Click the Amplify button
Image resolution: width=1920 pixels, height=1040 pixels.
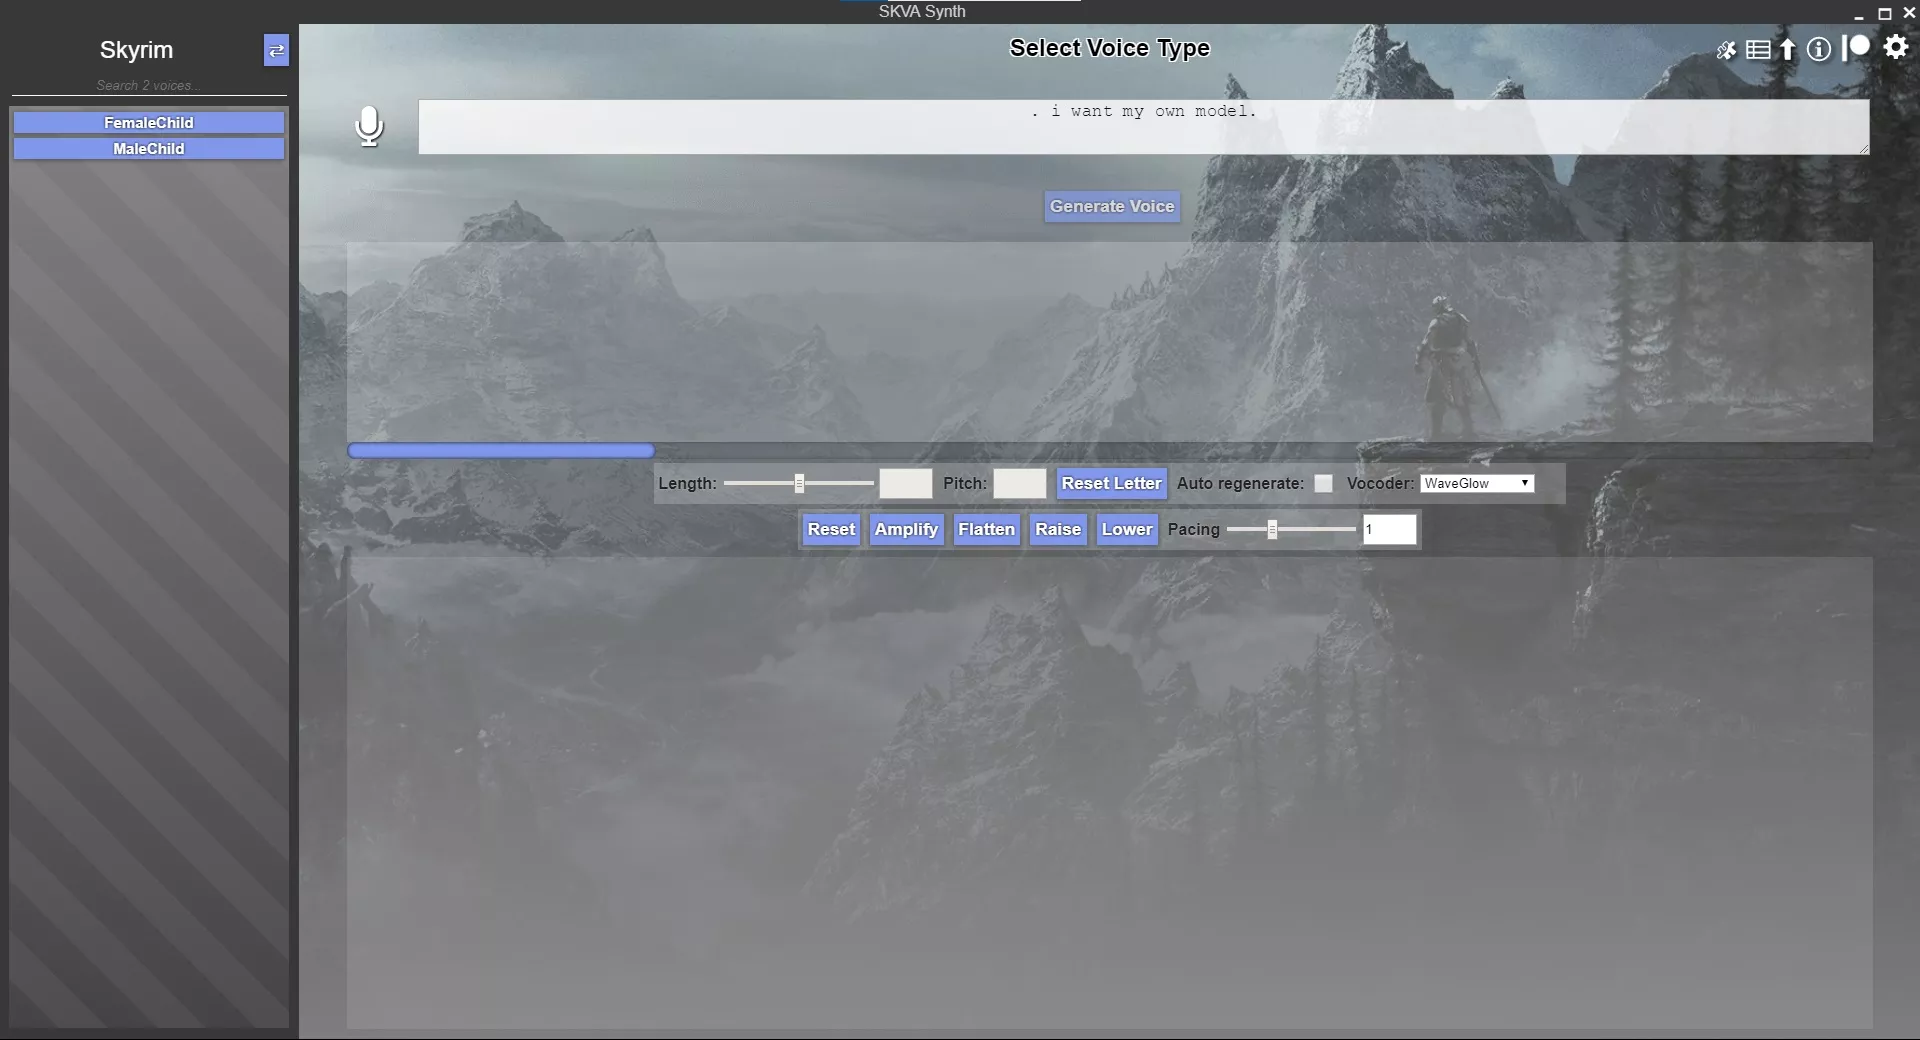coord(906,529)
